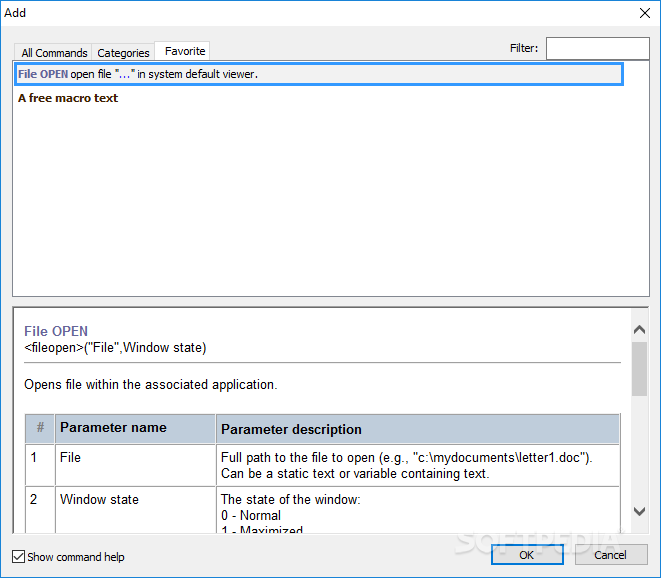Select 'A free macro text' entry
This screenshot has height=578, width=661.
point(68,98)
